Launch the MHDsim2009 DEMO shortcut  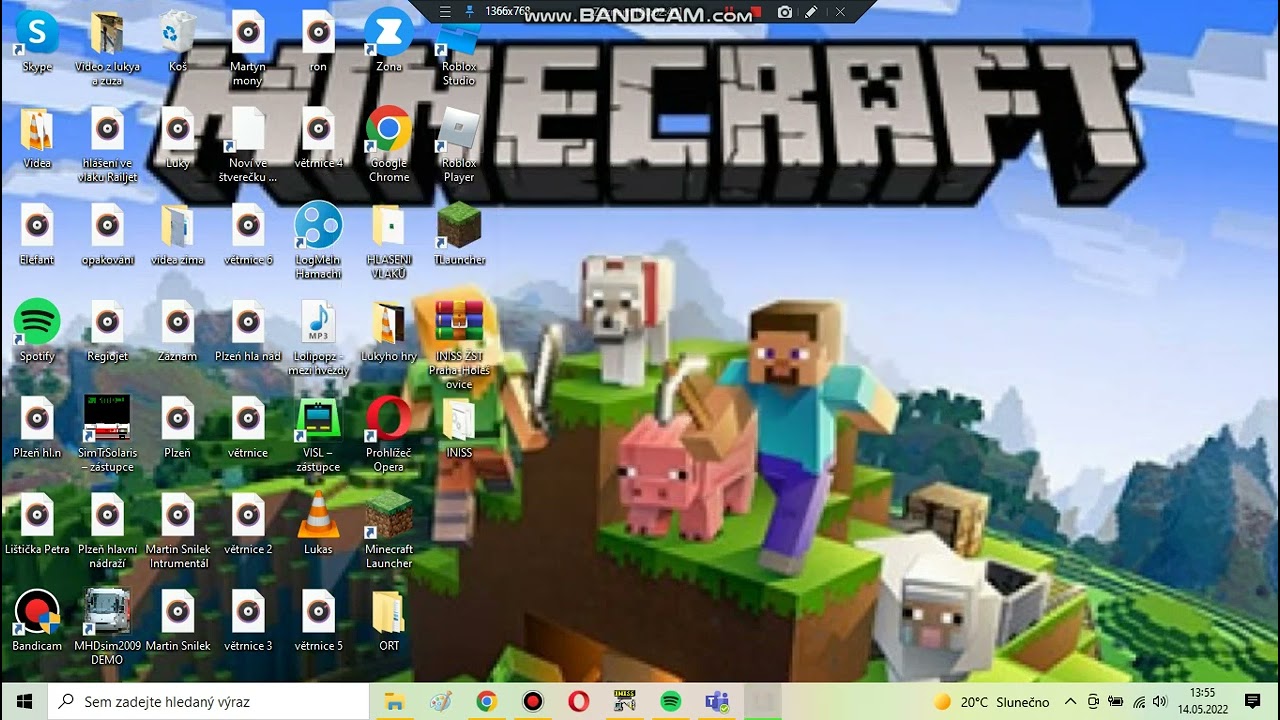(107, 627)
